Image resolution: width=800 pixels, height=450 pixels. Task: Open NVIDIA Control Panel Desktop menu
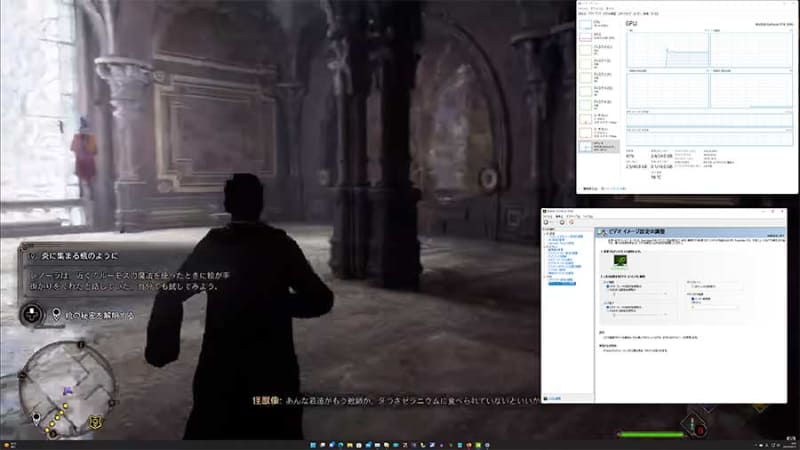coord(573,216)
